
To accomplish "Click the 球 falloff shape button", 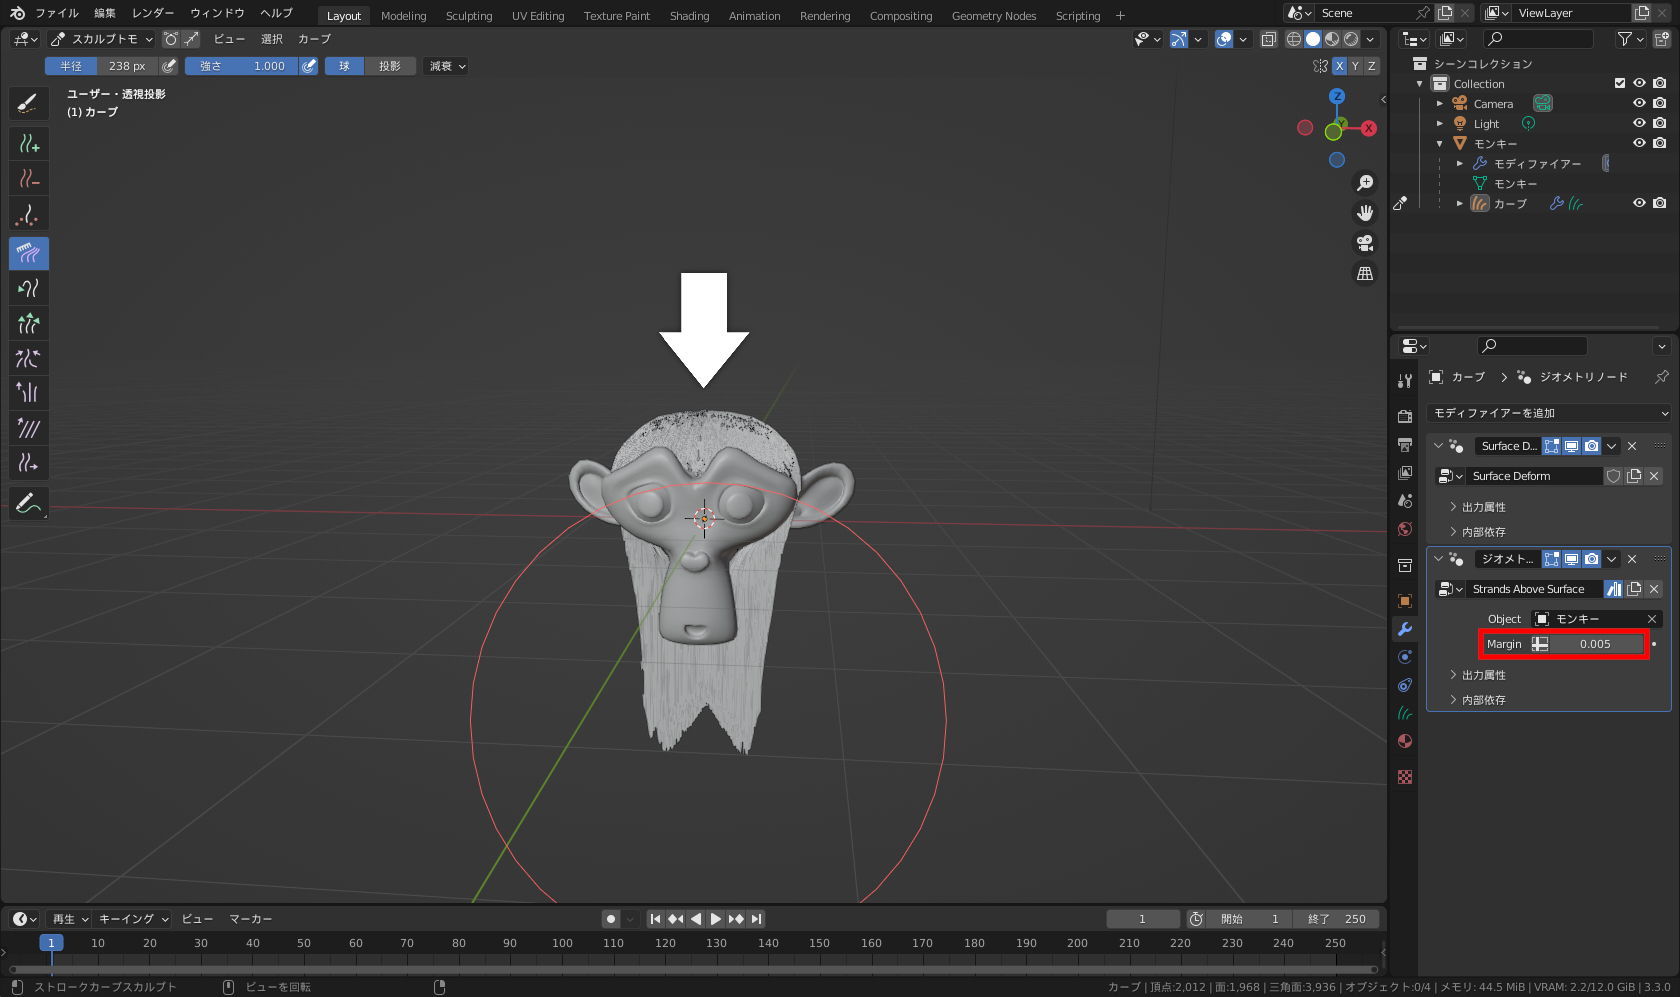I will click(344, 66).
